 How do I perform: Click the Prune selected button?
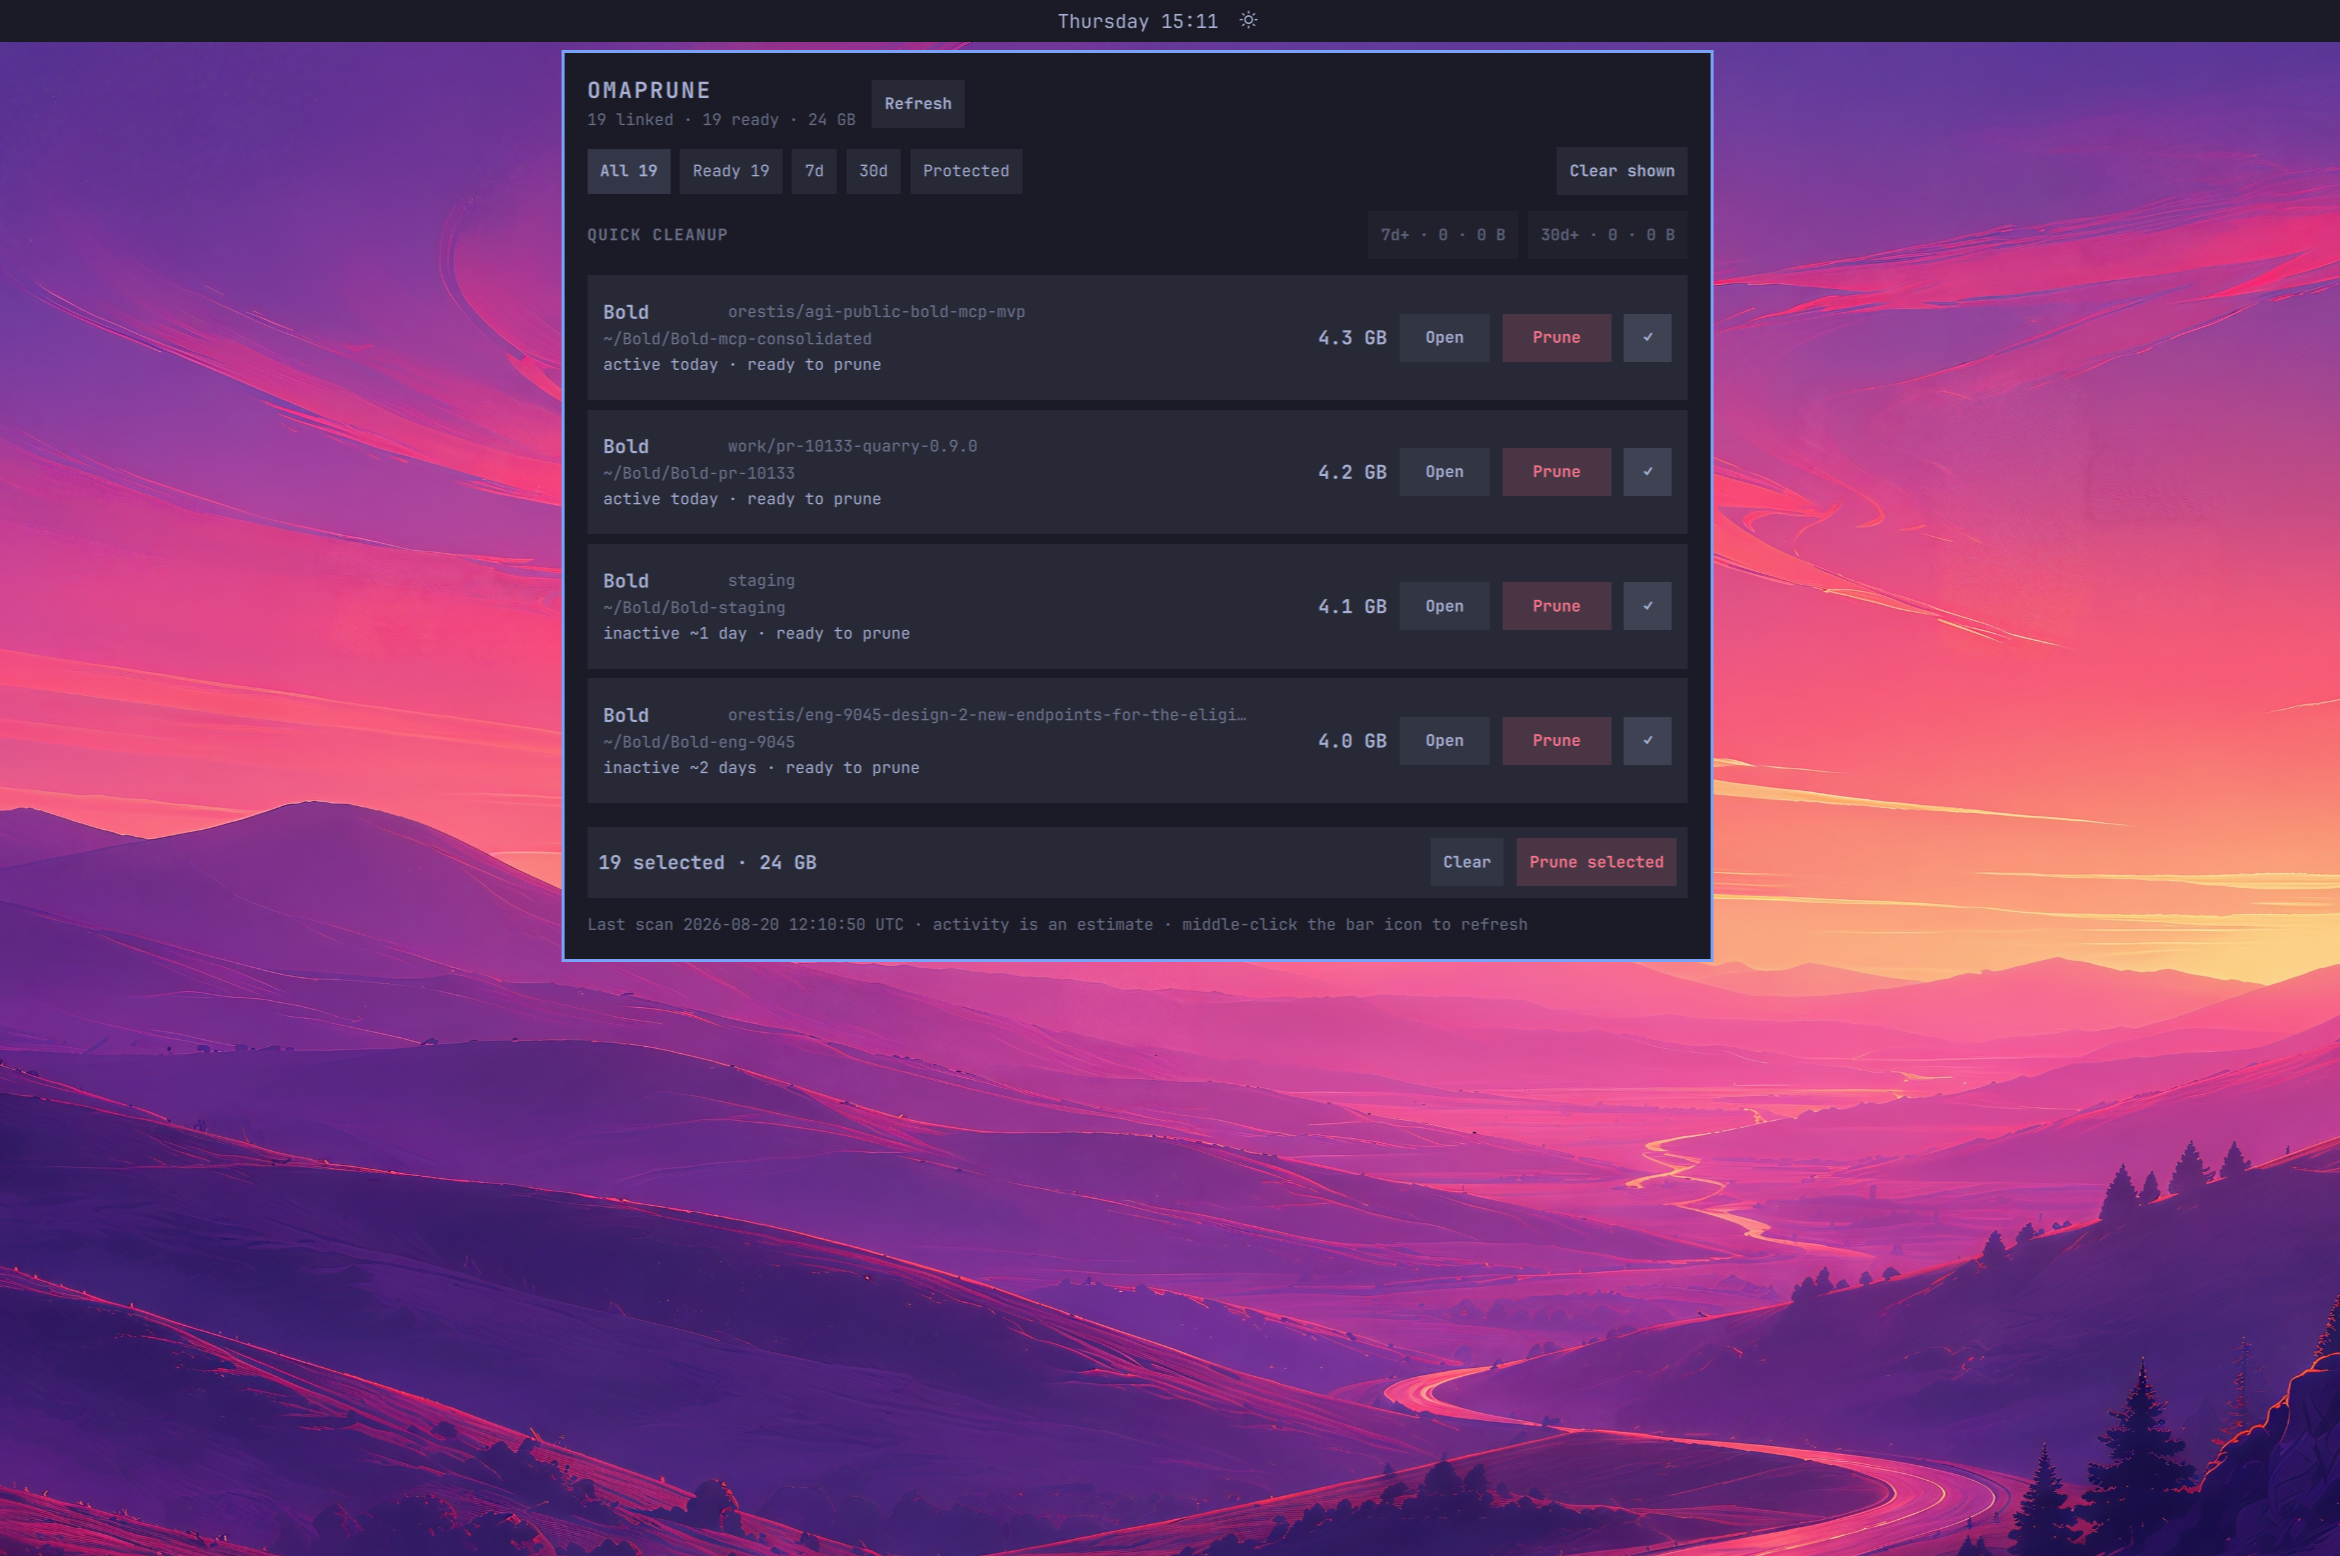pos(1596,862)
